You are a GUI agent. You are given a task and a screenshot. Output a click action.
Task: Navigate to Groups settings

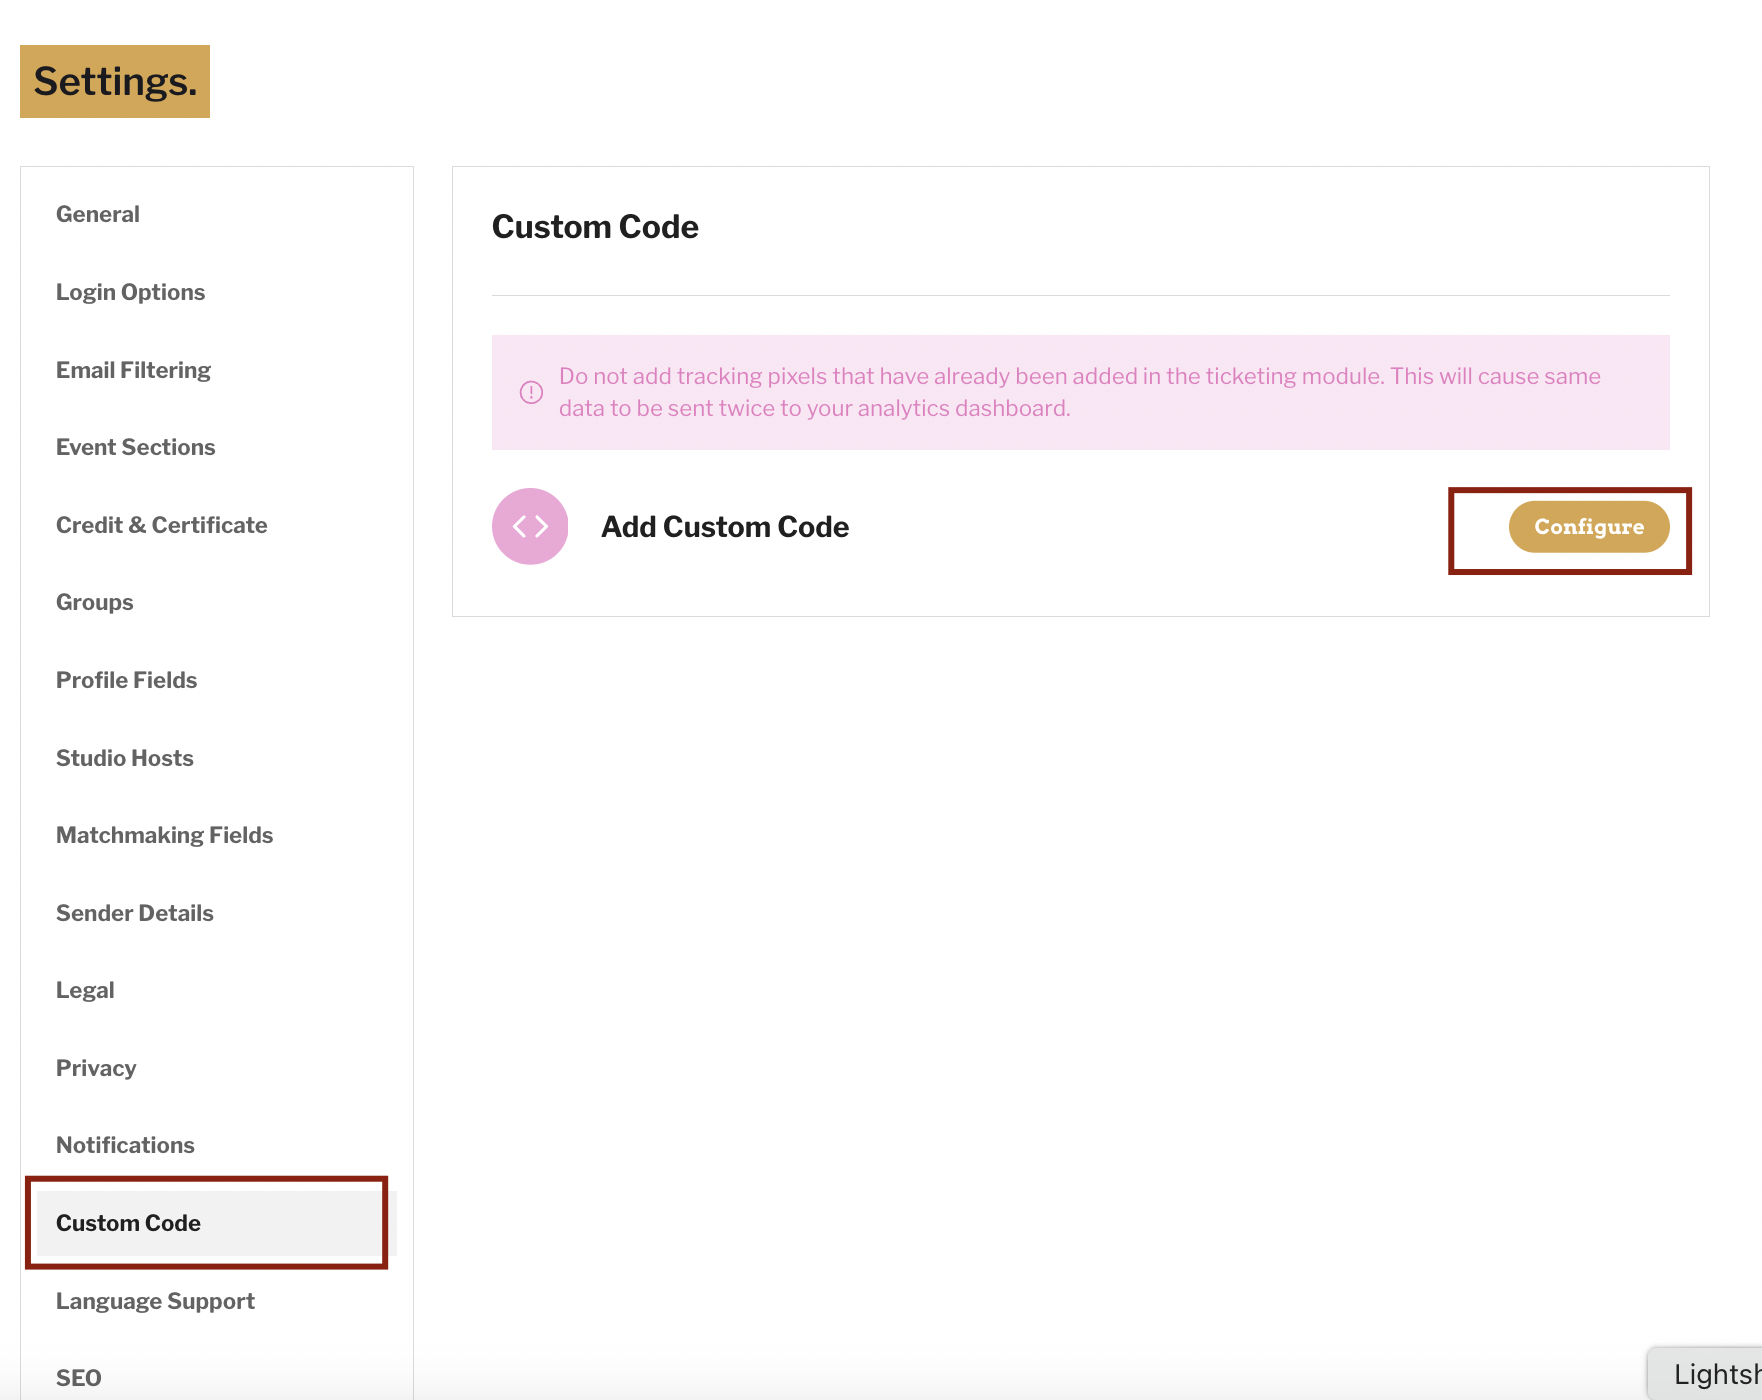coord(94,602)
